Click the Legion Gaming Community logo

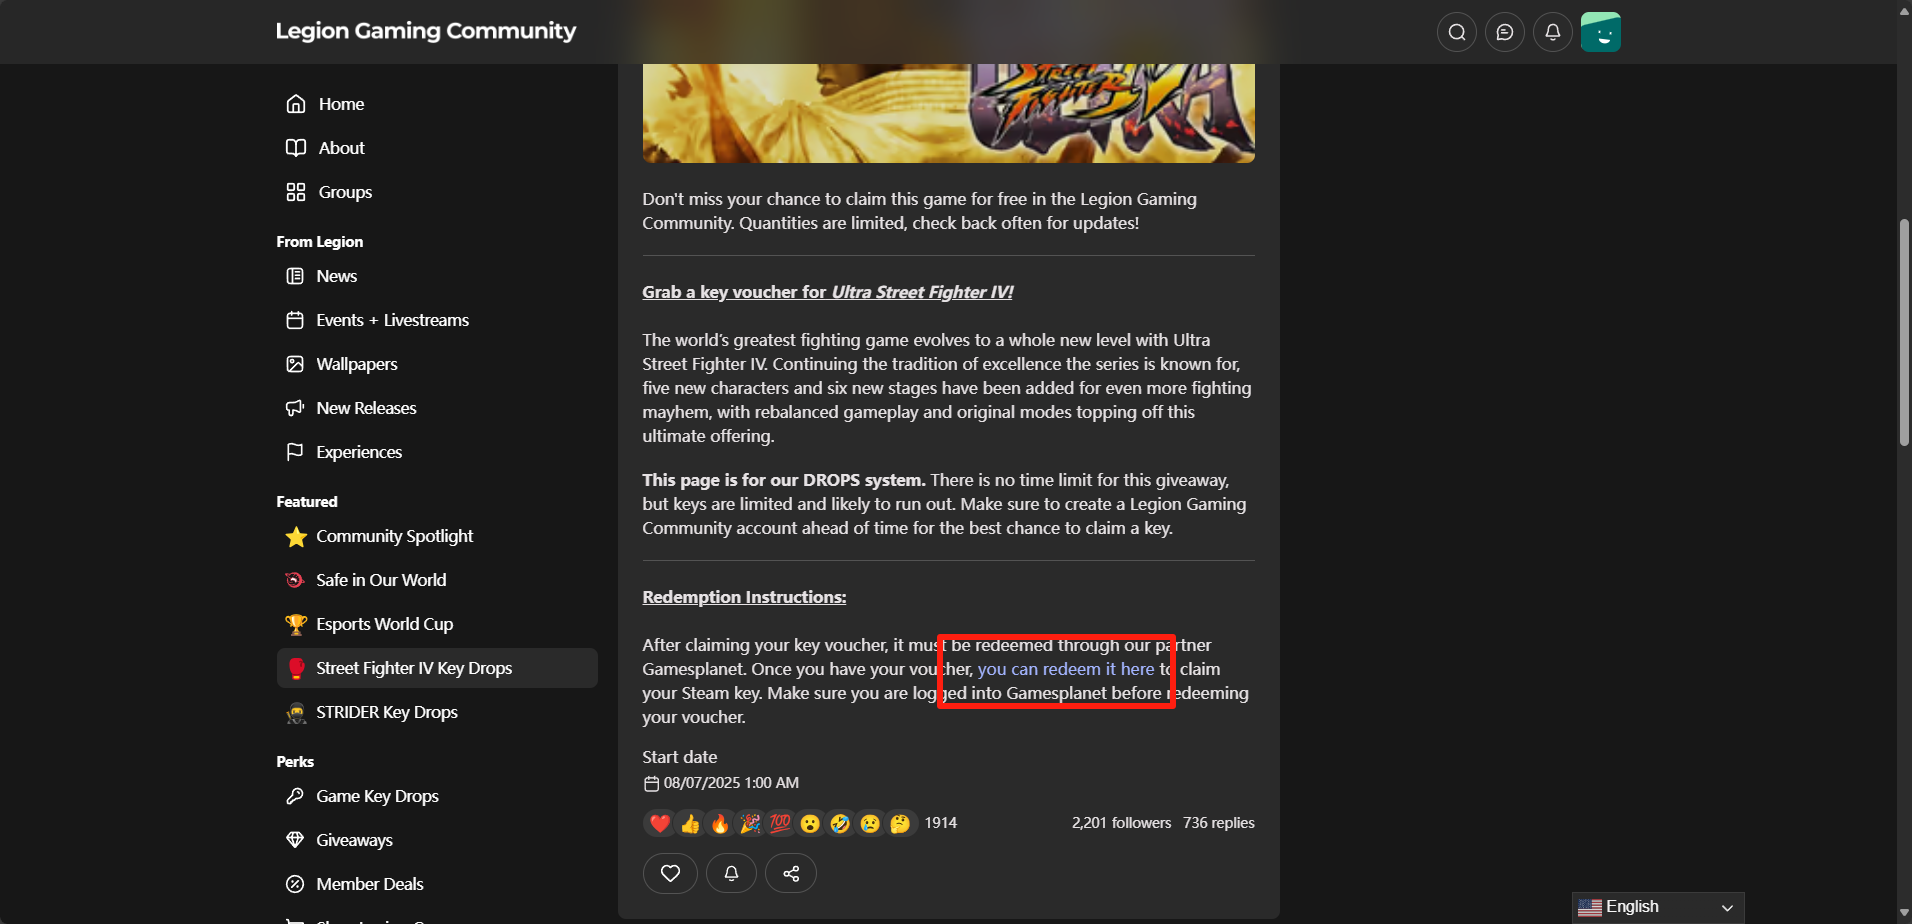coord(426,31)
